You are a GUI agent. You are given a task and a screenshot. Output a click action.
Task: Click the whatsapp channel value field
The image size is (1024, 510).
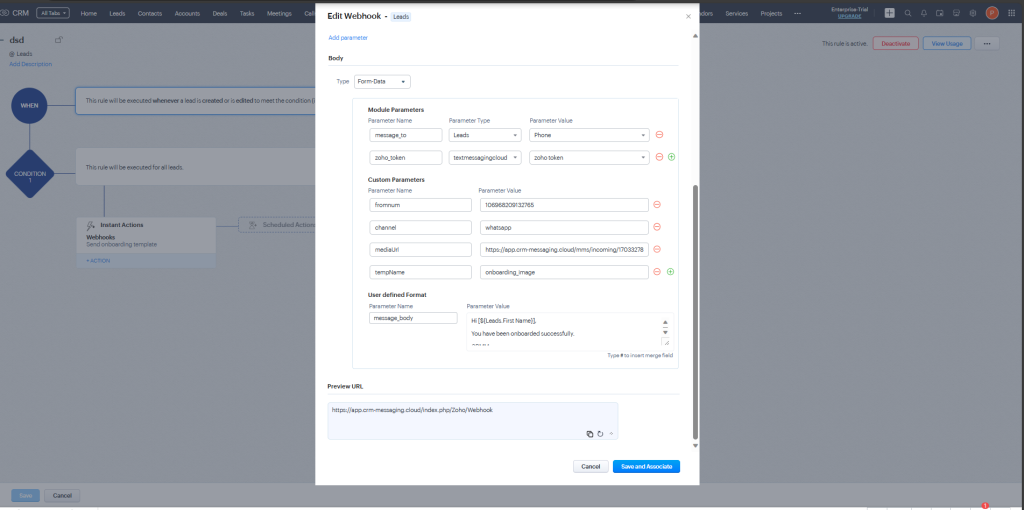coord(564,227)
